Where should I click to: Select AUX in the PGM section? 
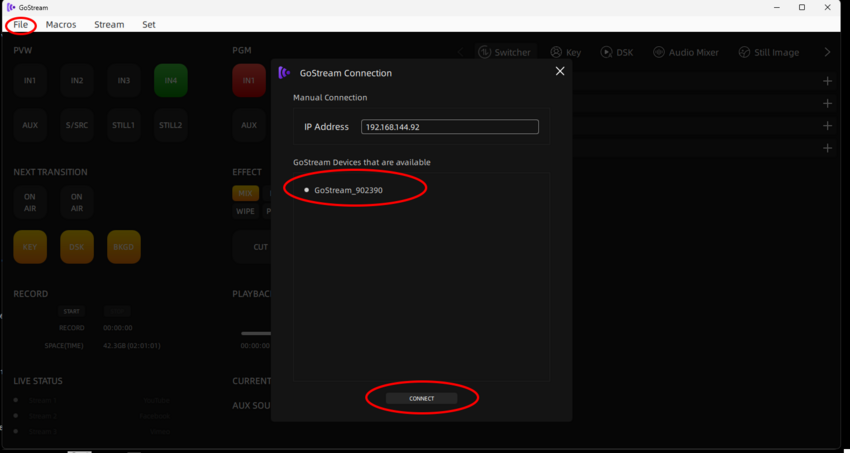[249, 125]
